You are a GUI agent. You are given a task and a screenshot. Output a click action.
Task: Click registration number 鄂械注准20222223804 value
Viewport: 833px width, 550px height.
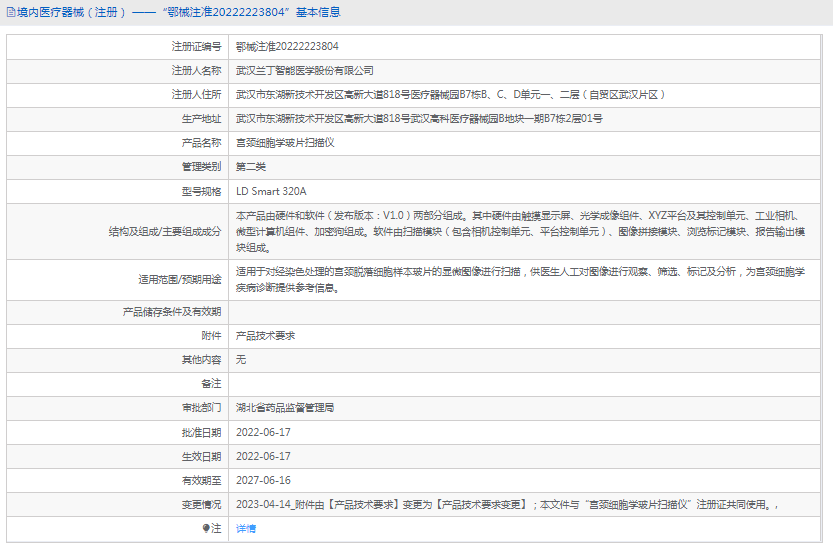287,47
